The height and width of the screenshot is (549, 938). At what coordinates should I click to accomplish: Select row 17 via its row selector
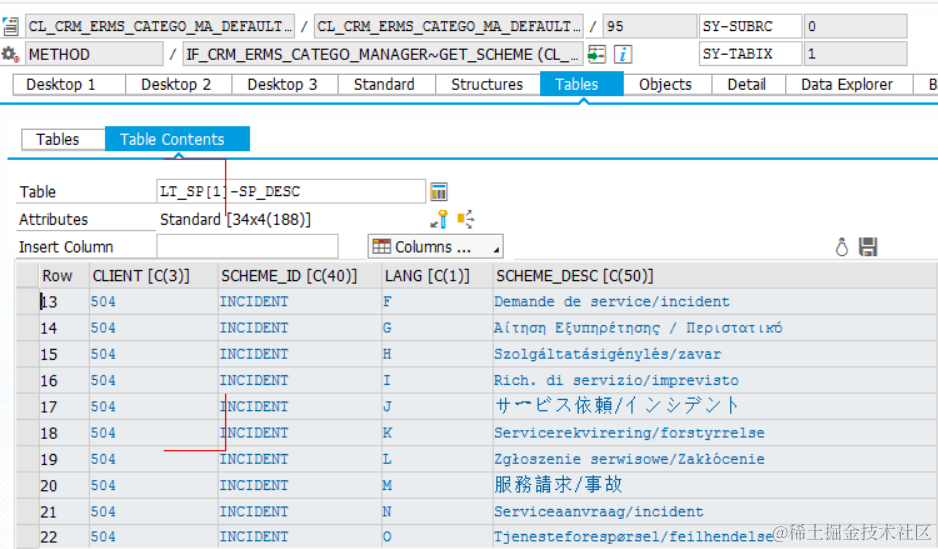click(x=28, y=407)
